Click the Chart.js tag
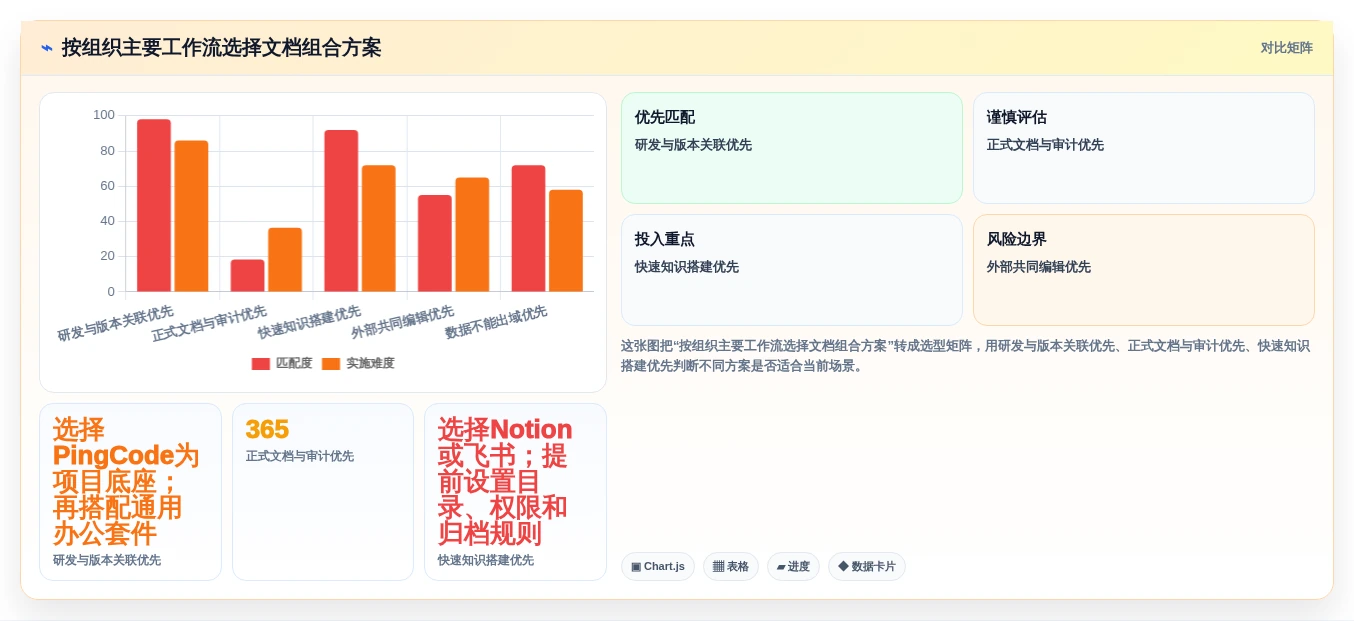1354x621 pixels. click(x=658, y=567)
